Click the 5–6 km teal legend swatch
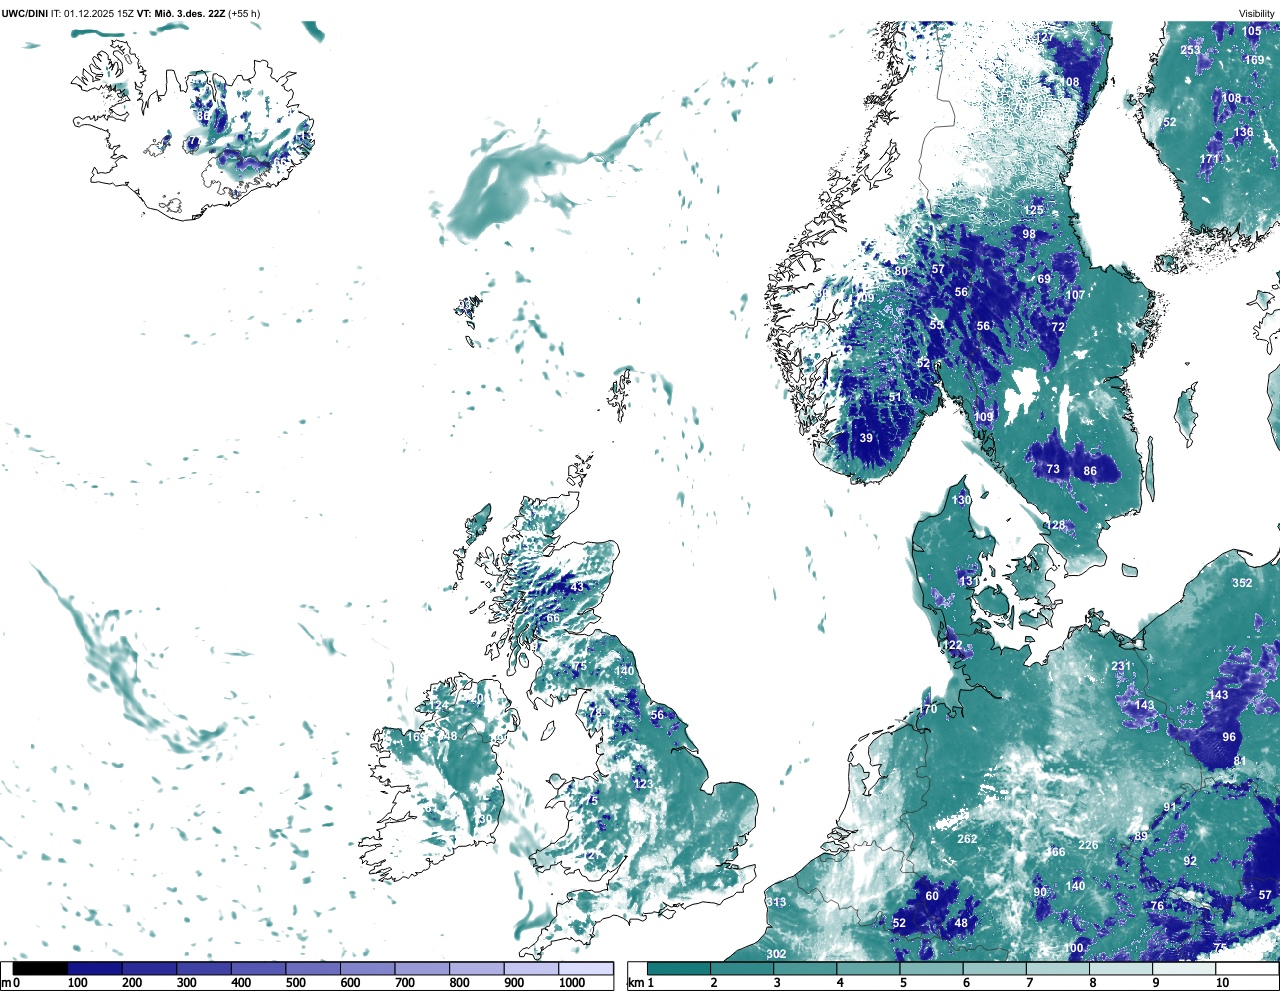This screenshot has width=1280, height=991. pyautogui.click(x=932, y=968)
